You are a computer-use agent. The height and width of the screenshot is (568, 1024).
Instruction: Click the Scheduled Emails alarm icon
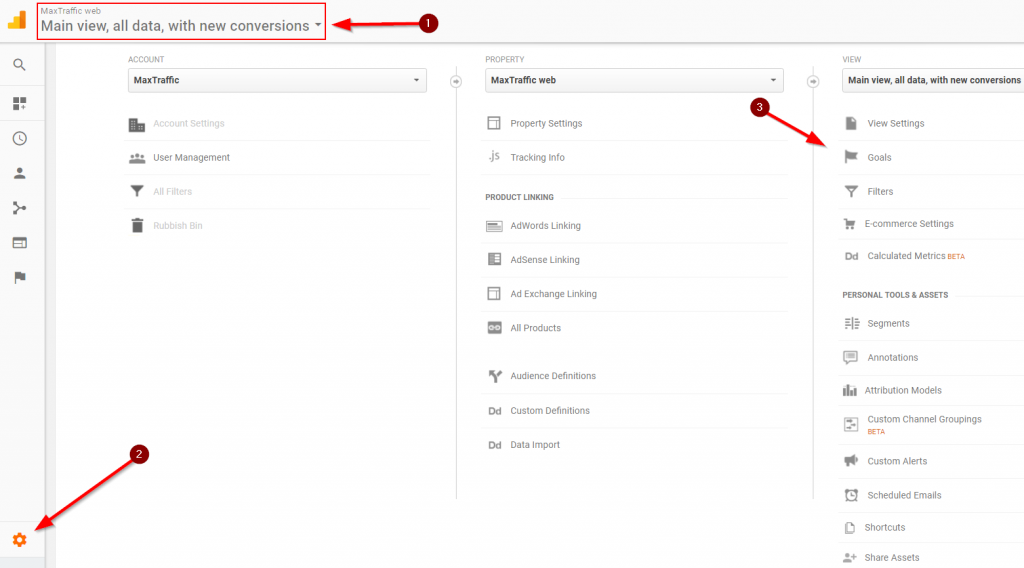(851, 495)
